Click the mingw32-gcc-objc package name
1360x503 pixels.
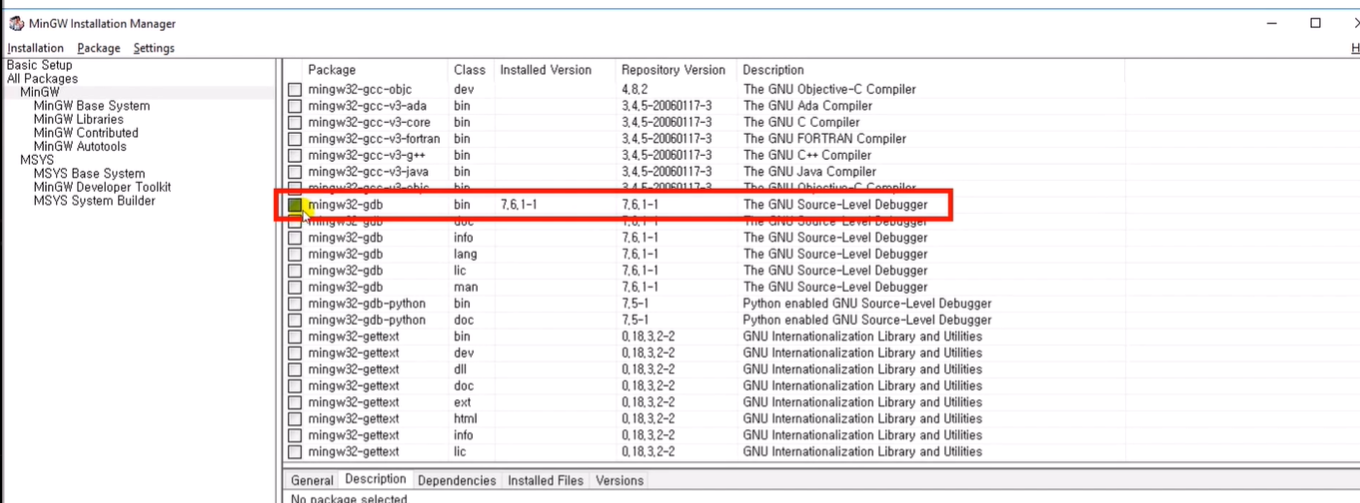(359, 90)
